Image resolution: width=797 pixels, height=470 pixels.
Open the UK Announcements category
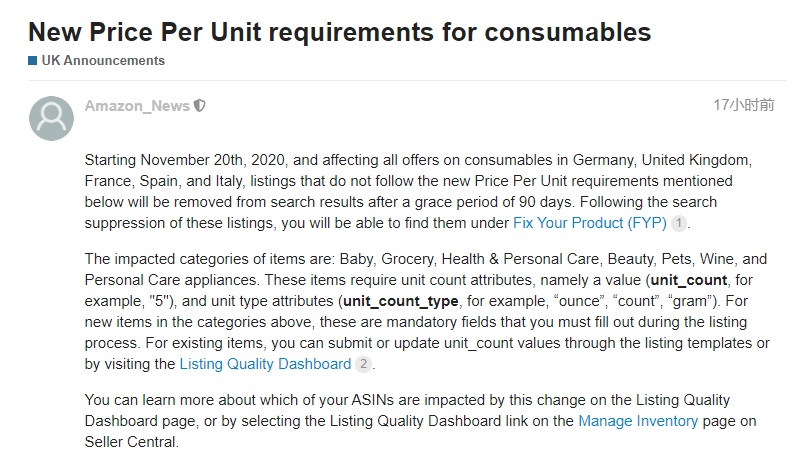point(103,61)
